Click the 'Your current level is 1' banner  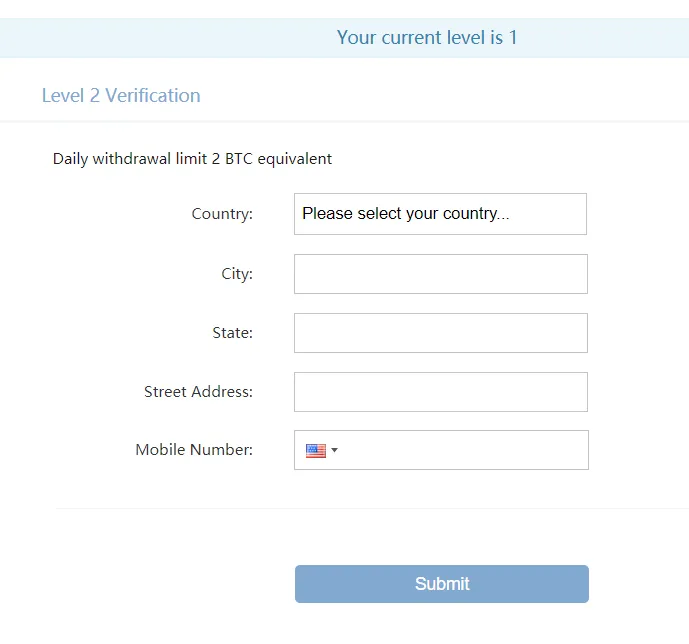[x=344, y=38]
